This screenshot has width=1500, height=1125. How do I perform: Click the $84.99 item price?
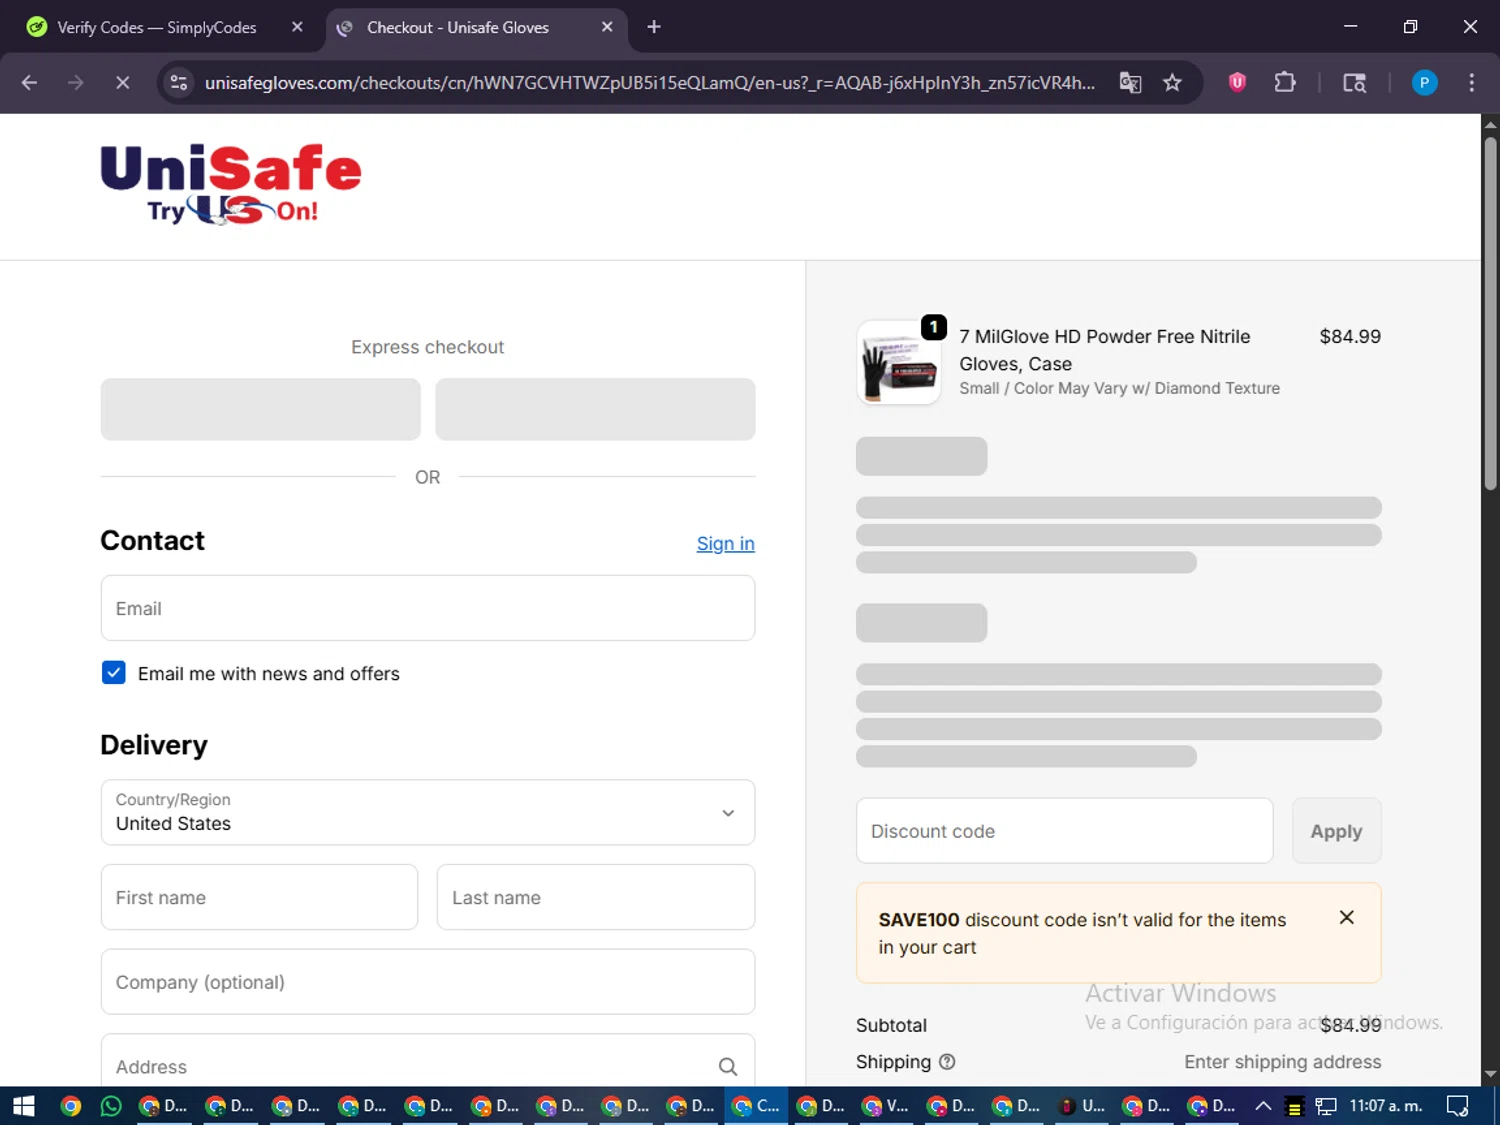(x=1350, y=337)
